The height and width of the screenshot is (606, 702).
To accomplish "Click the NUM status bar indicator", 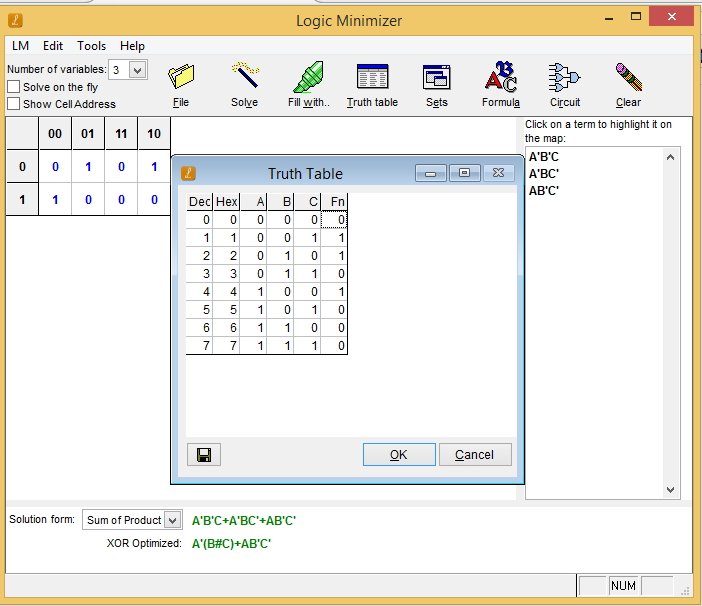I will pos(623,585).
